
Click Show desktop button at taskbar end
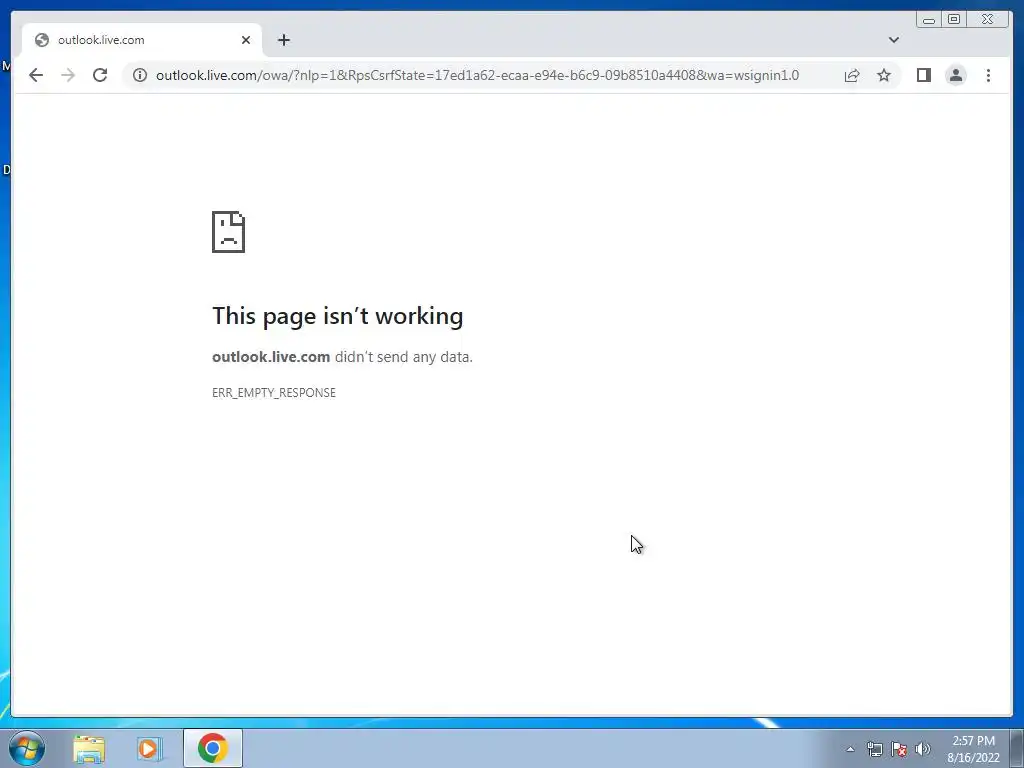pos(1017,748)
